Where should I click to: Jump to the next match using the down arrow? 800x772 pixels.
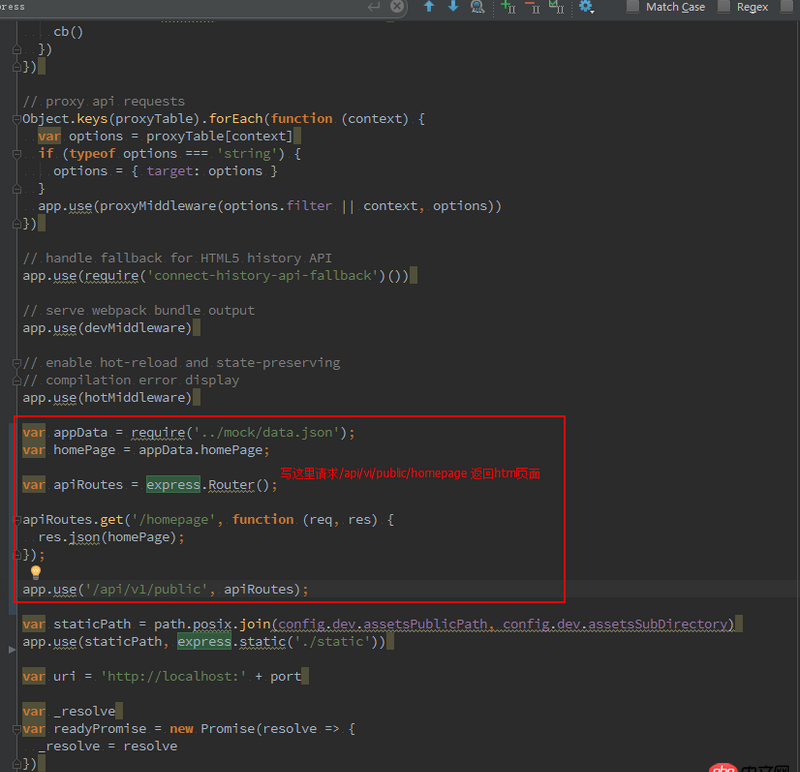click(452, 7)
